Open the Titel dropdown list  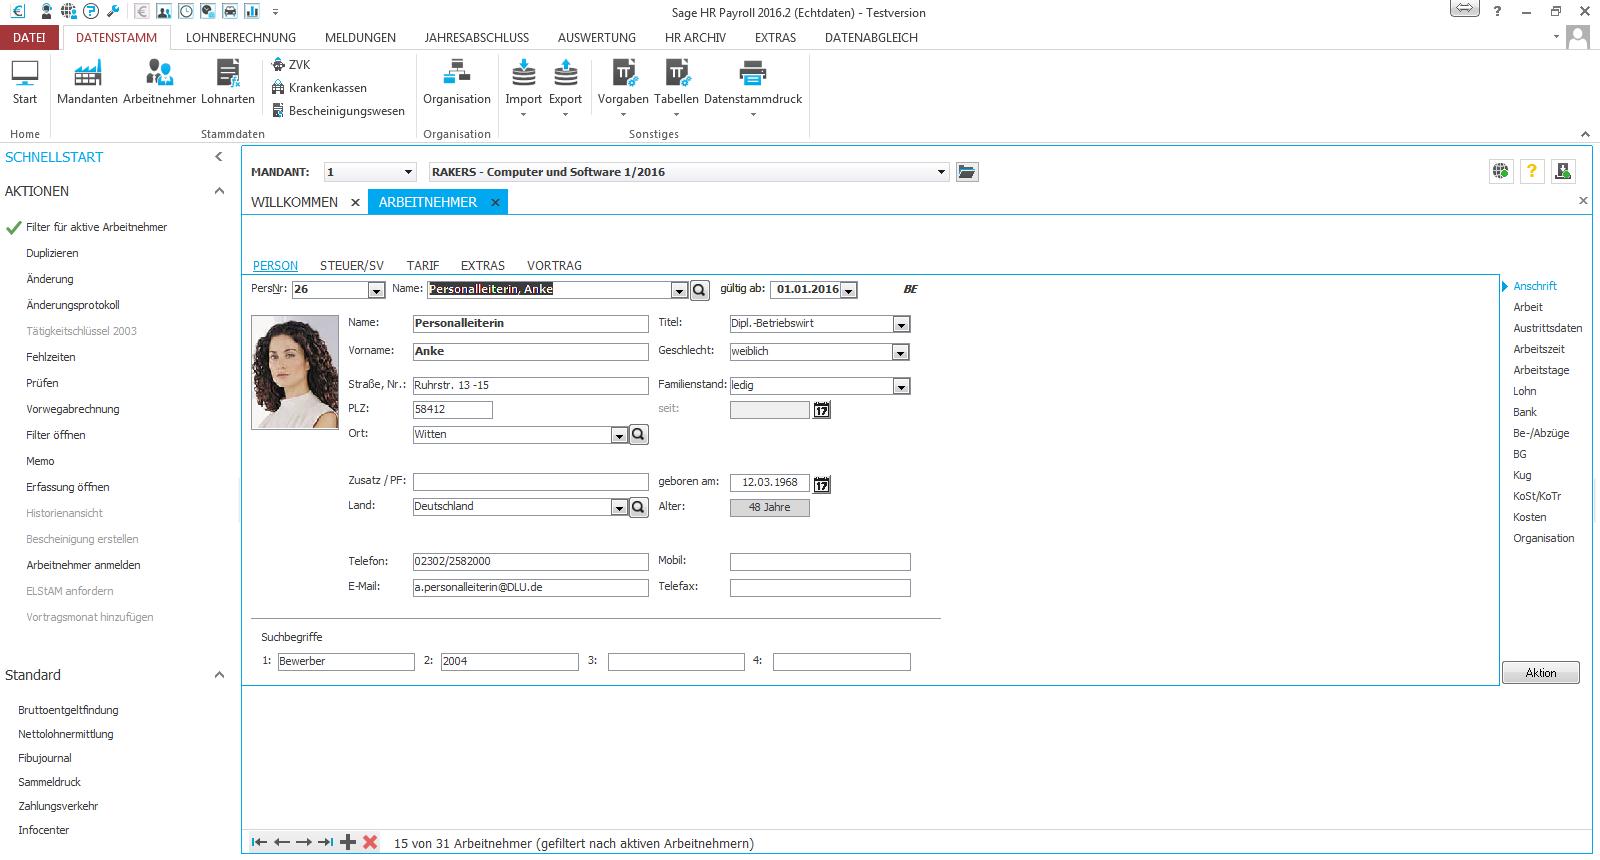tap(901, 324)
